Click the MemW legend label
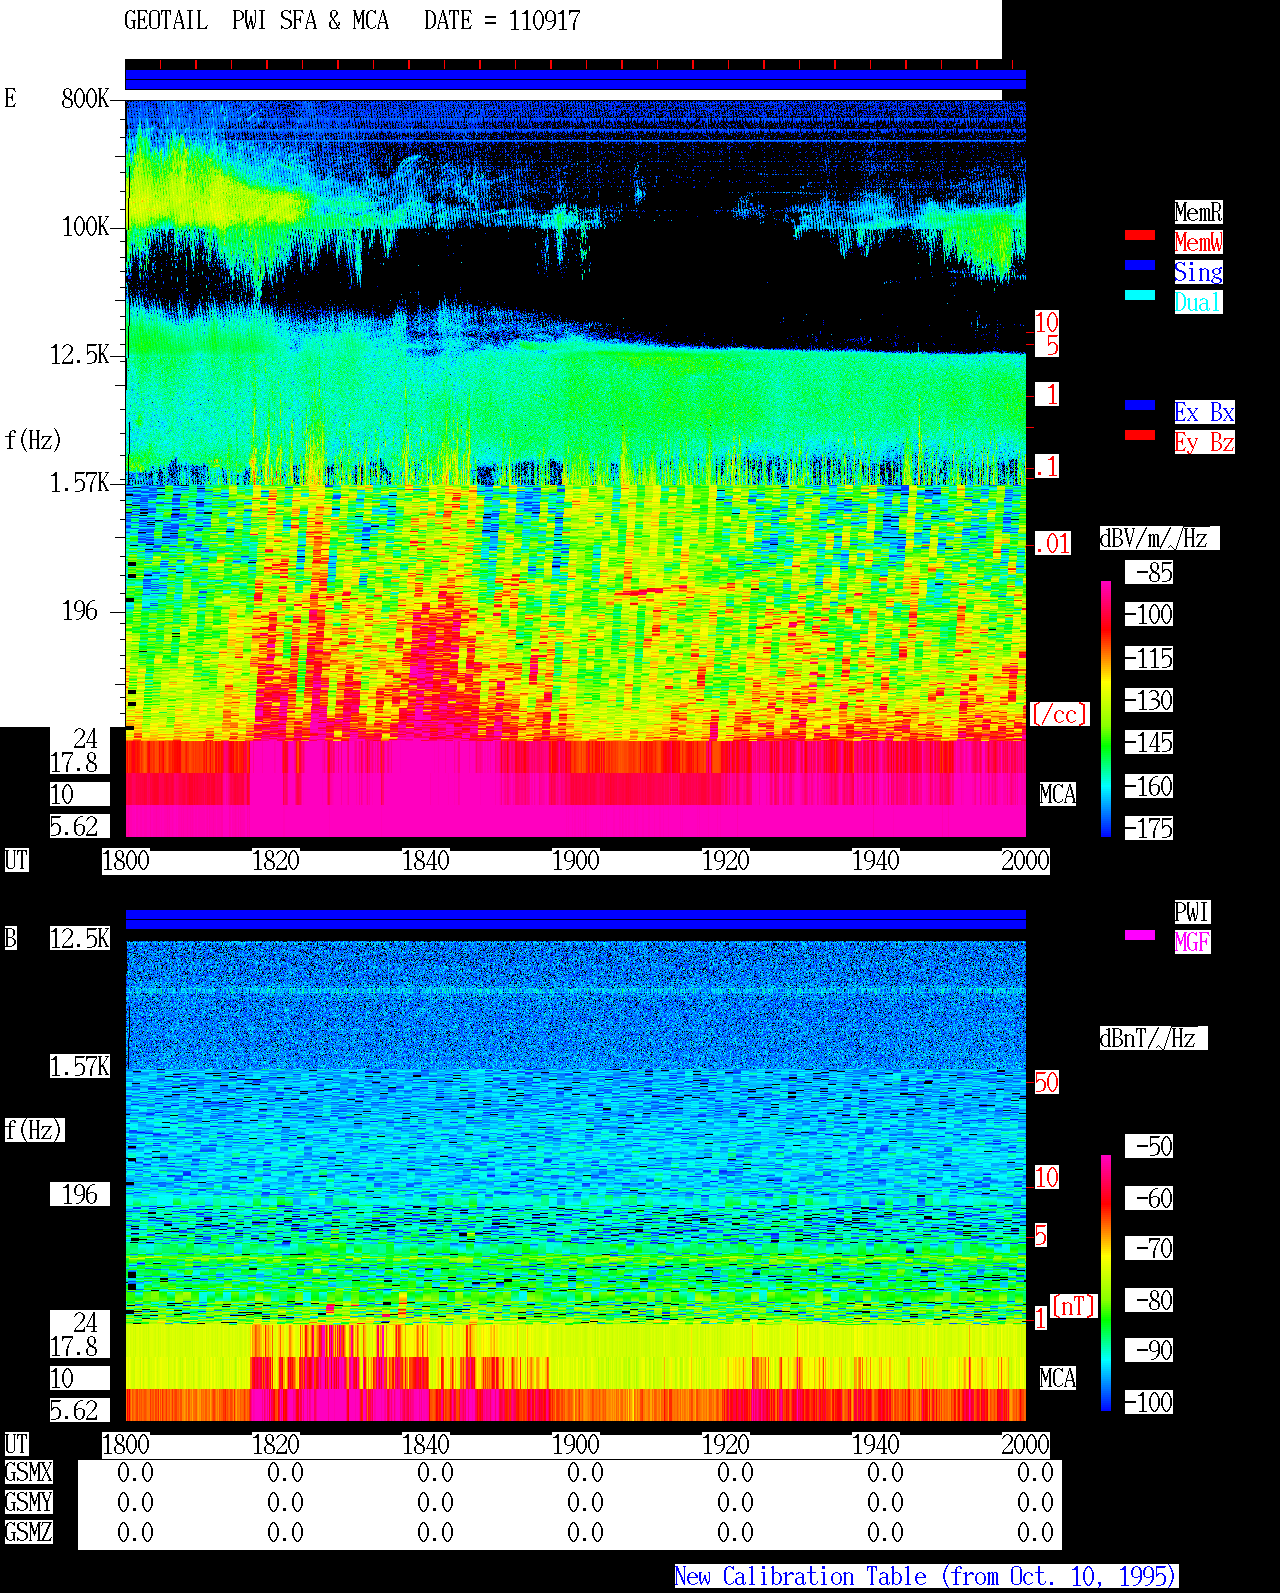 coord(1198,242)
